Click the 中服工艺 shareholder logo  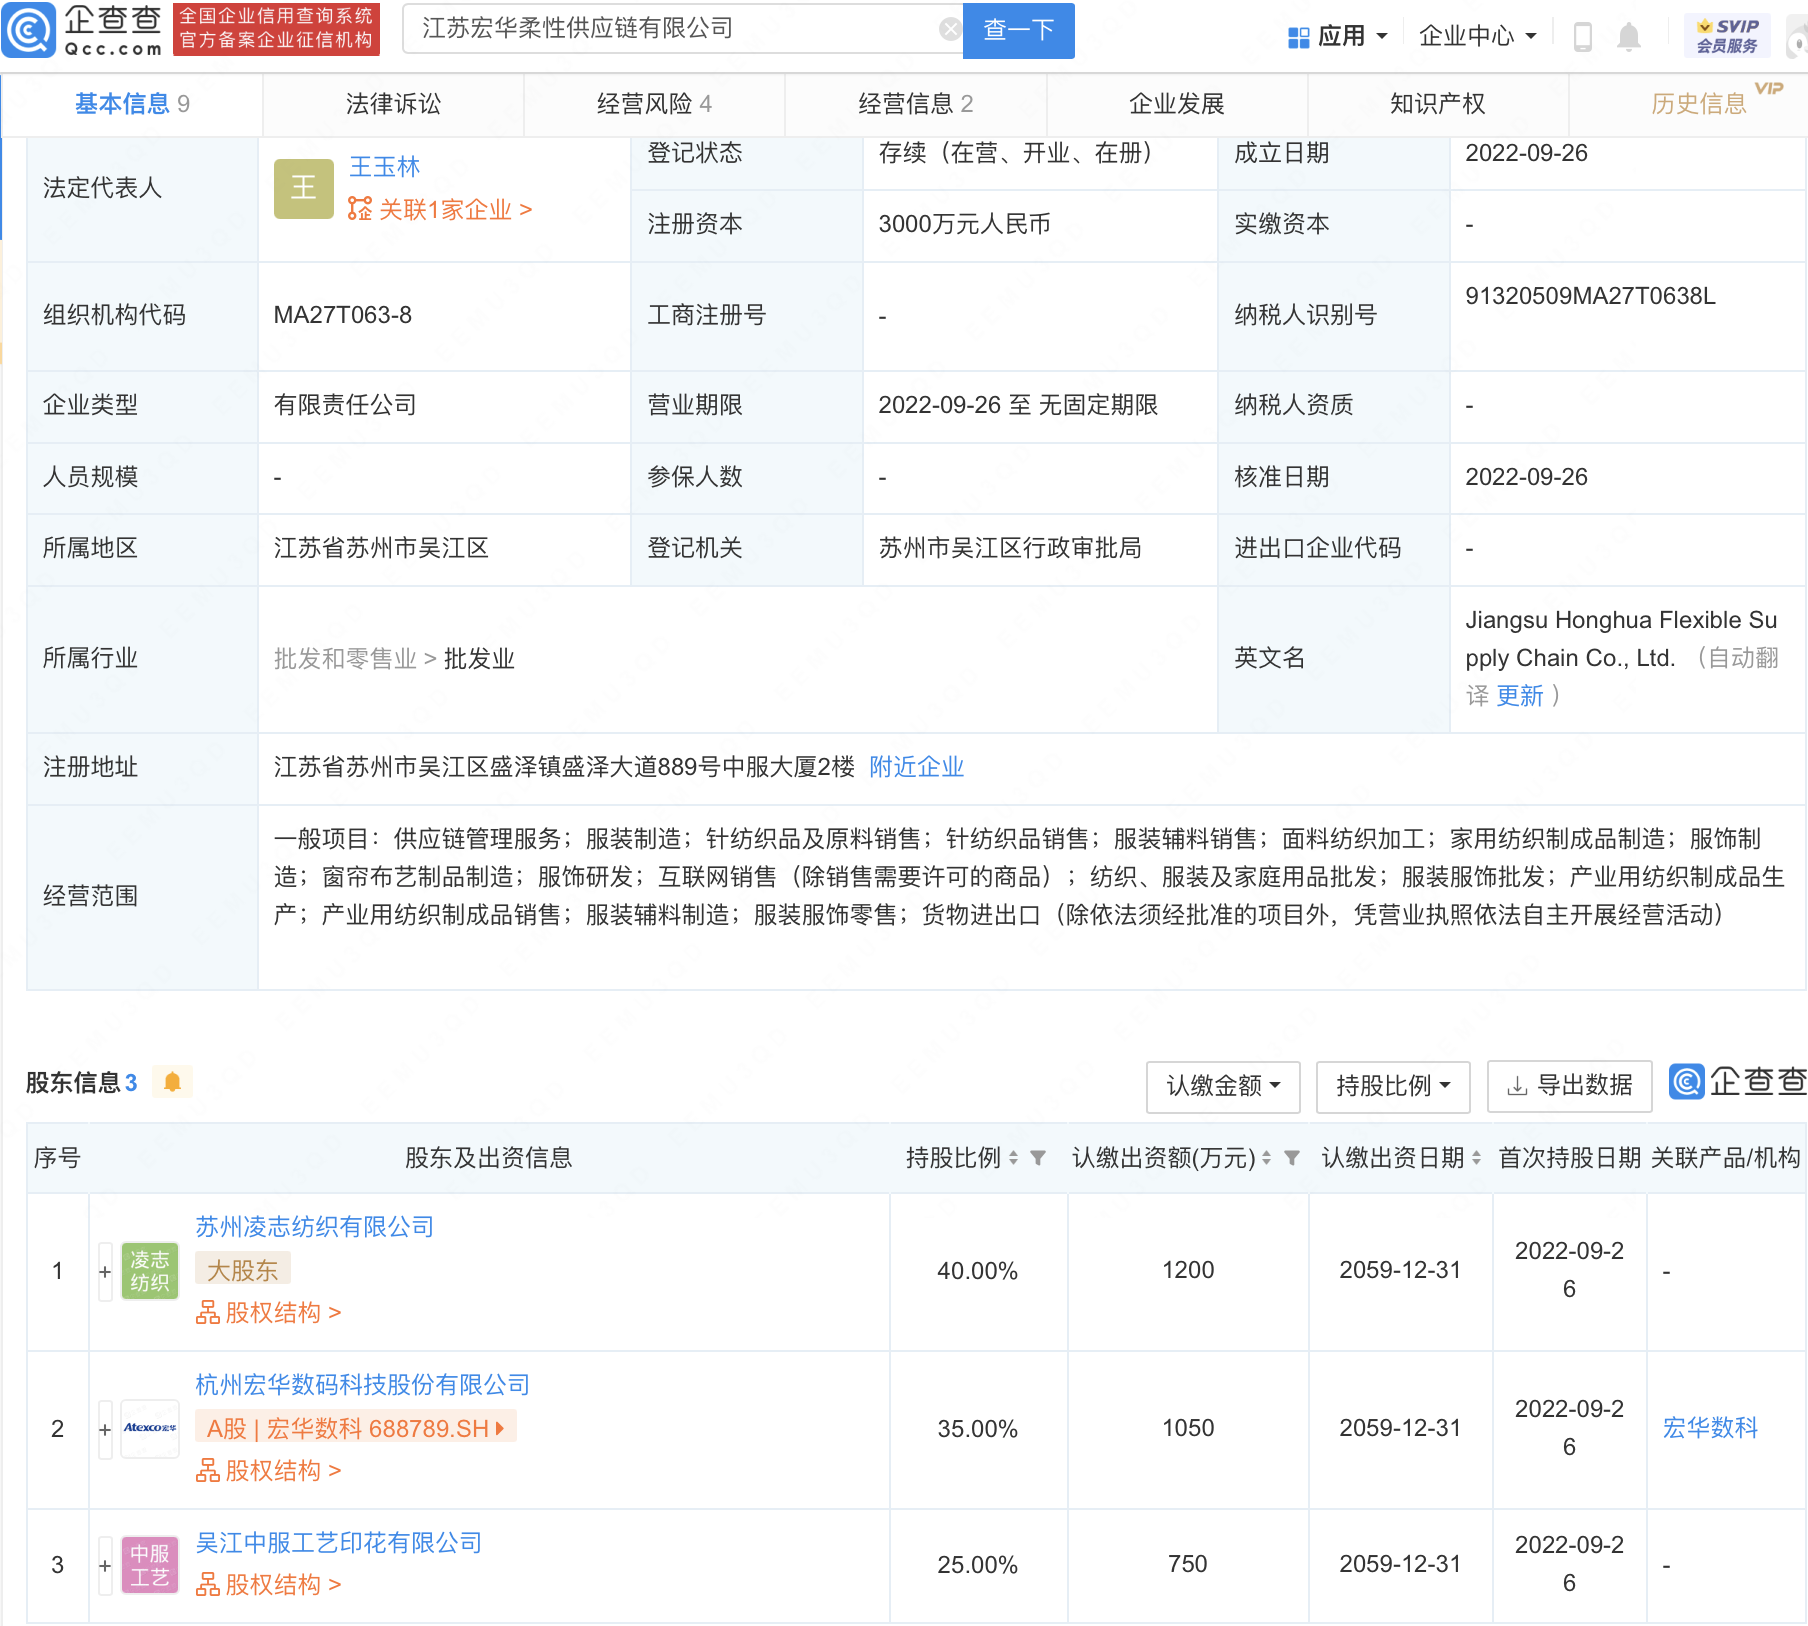click(x=149, y=1565)
